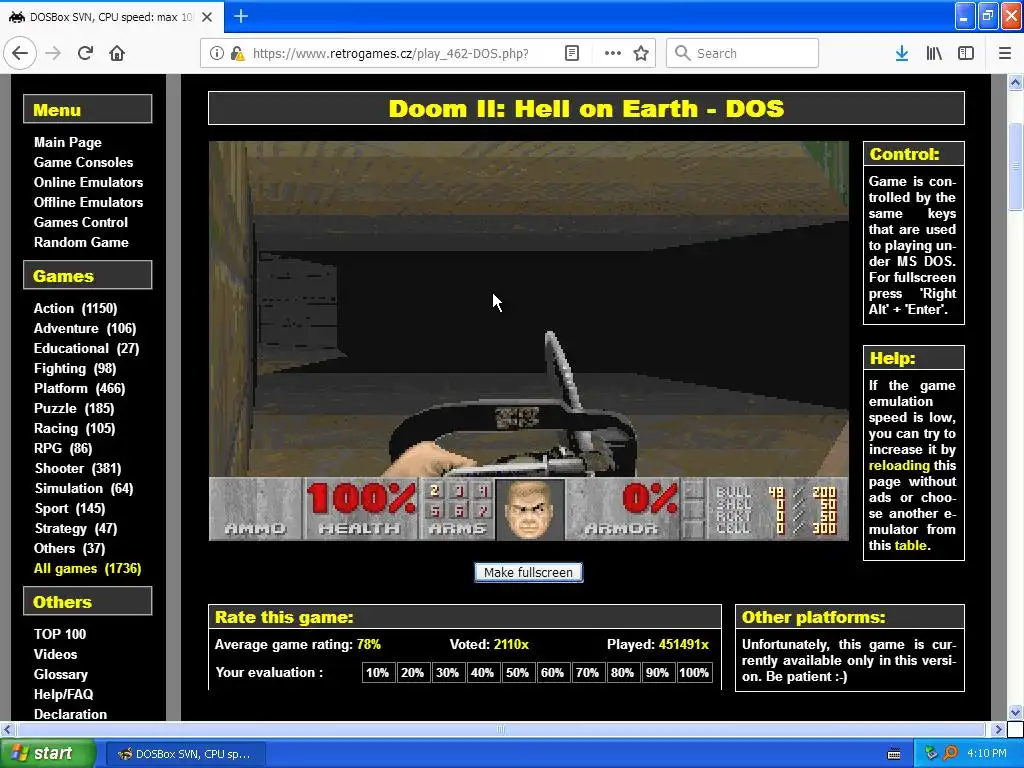The width and height of the screenshot is (1024, 768).
Task: Click the browser Back arrow
Action: tap(20, 53)
